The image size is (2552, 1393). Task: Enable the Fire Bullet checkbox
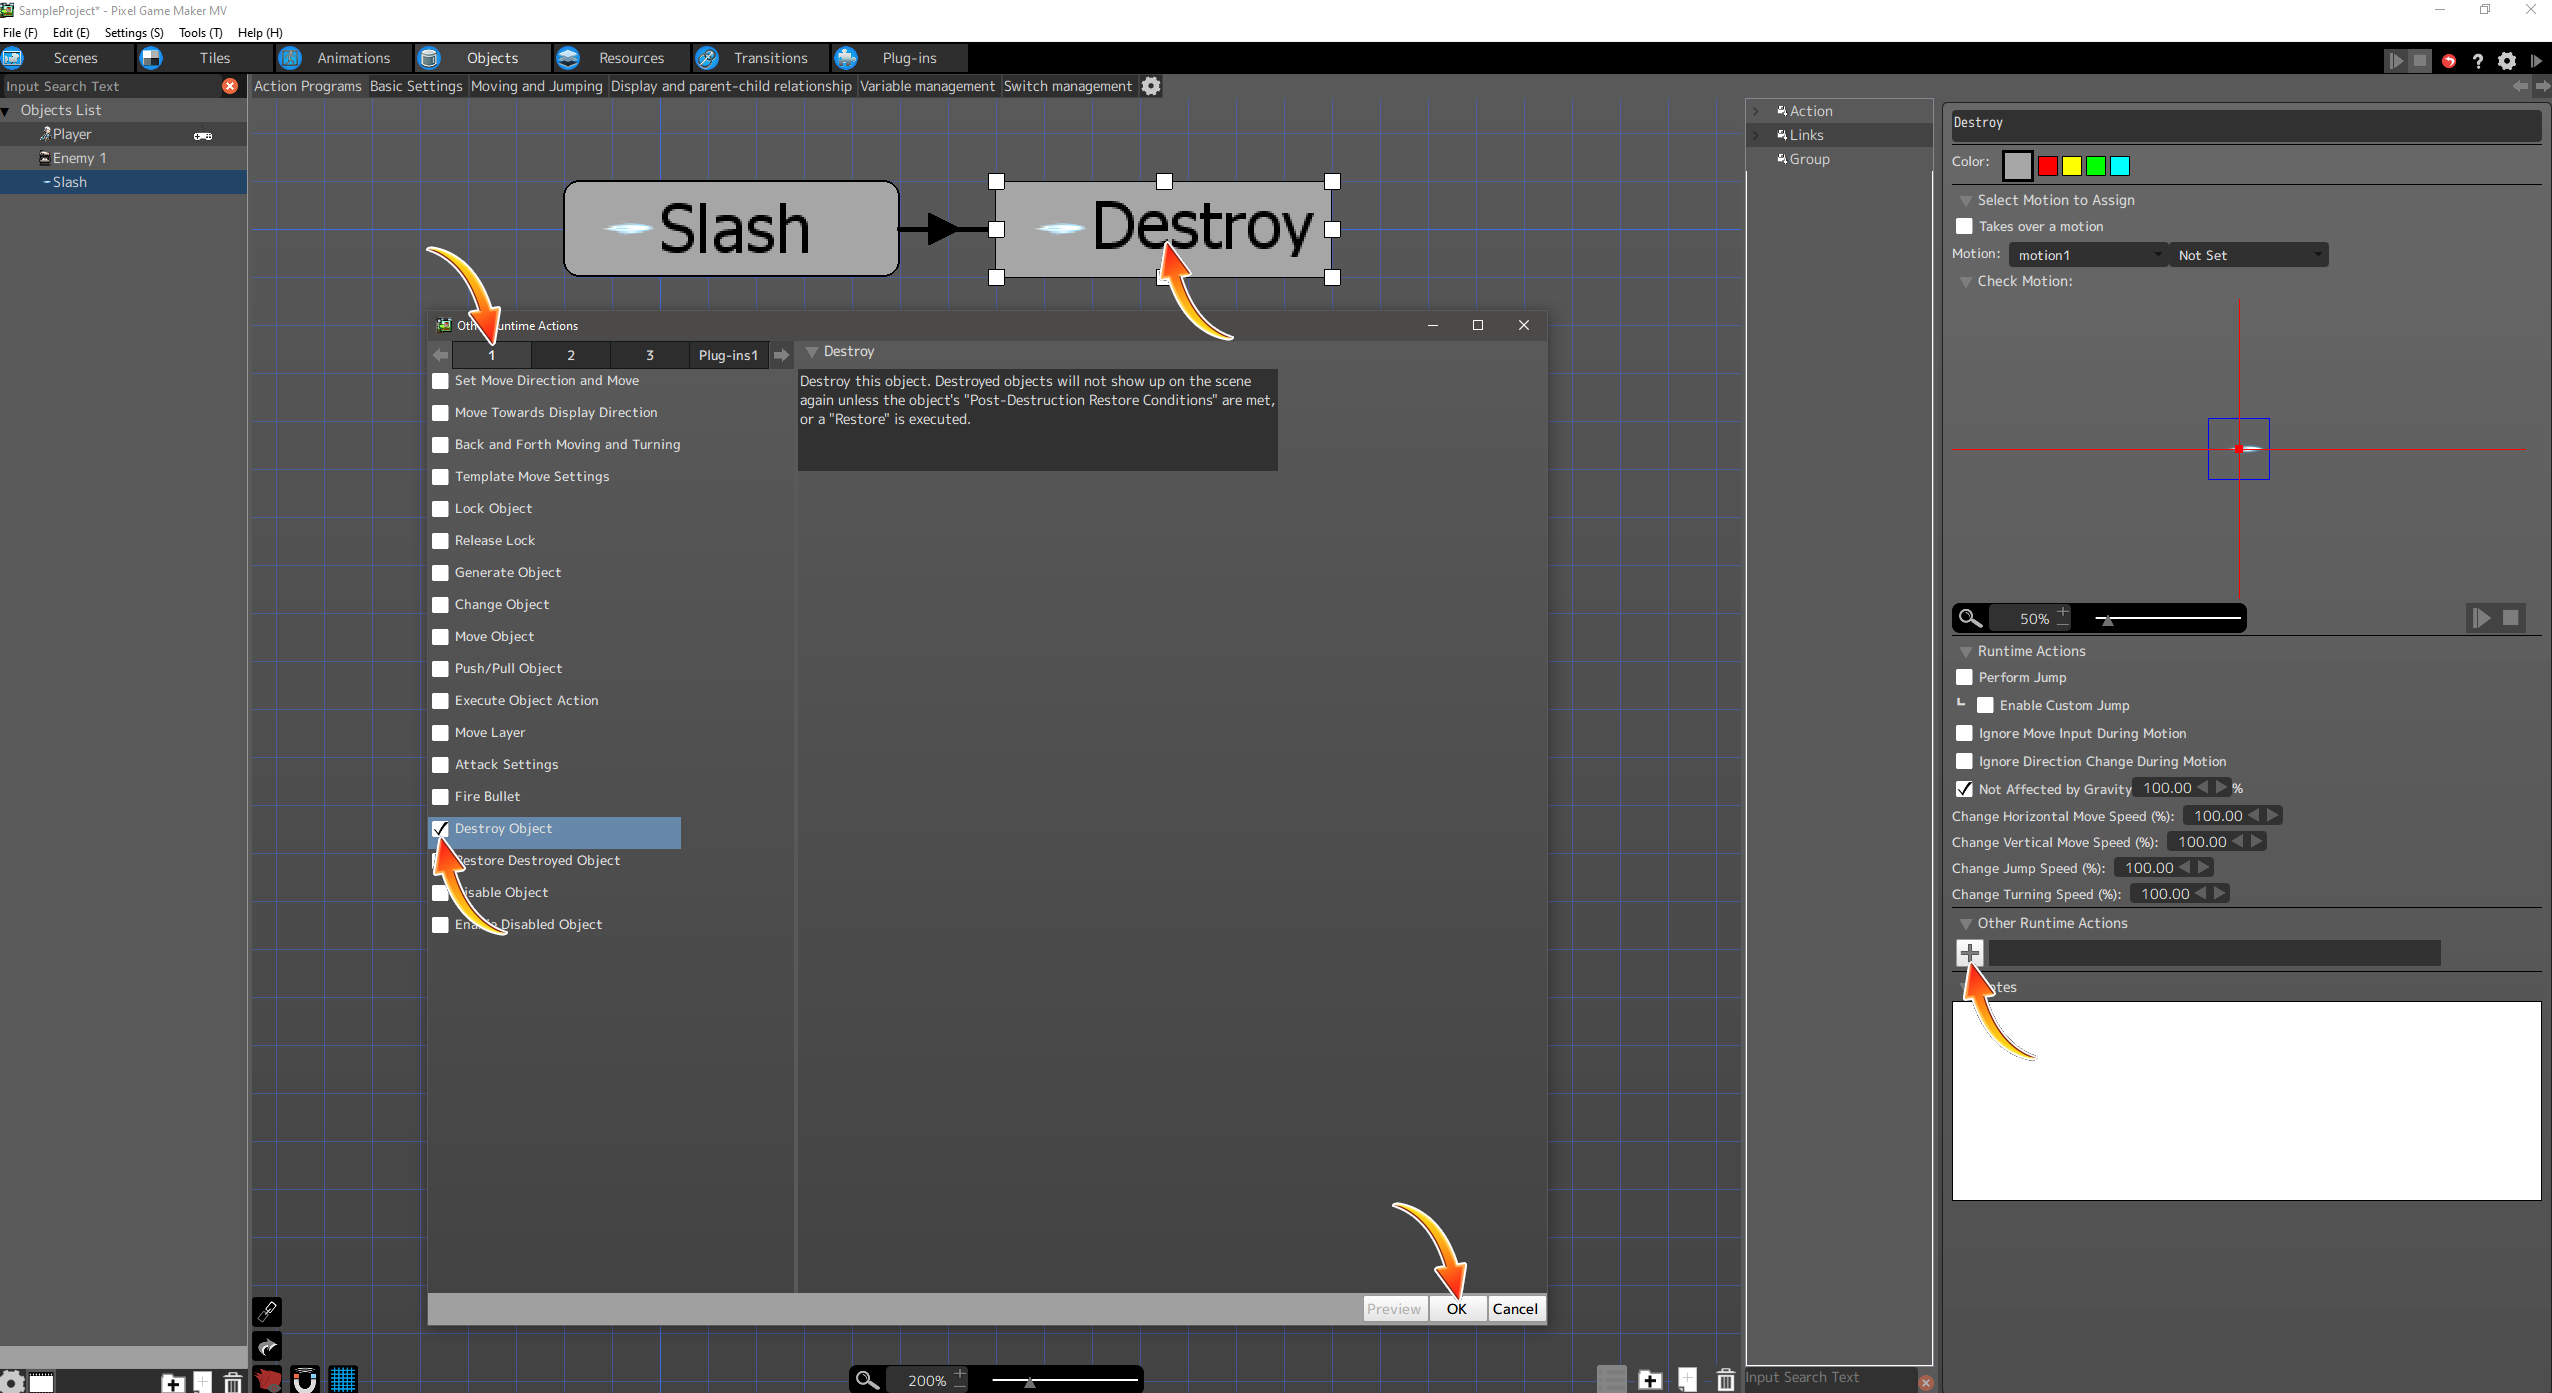coord(440,797)
